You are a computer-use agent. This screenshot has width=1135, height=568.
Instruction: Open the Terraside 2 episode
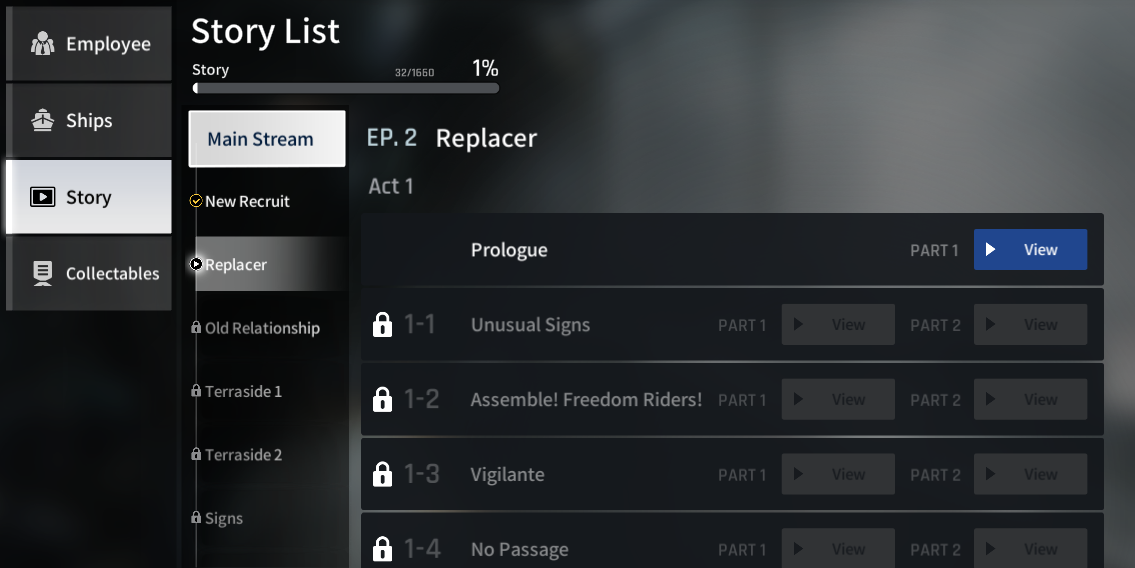coord(243,455)
